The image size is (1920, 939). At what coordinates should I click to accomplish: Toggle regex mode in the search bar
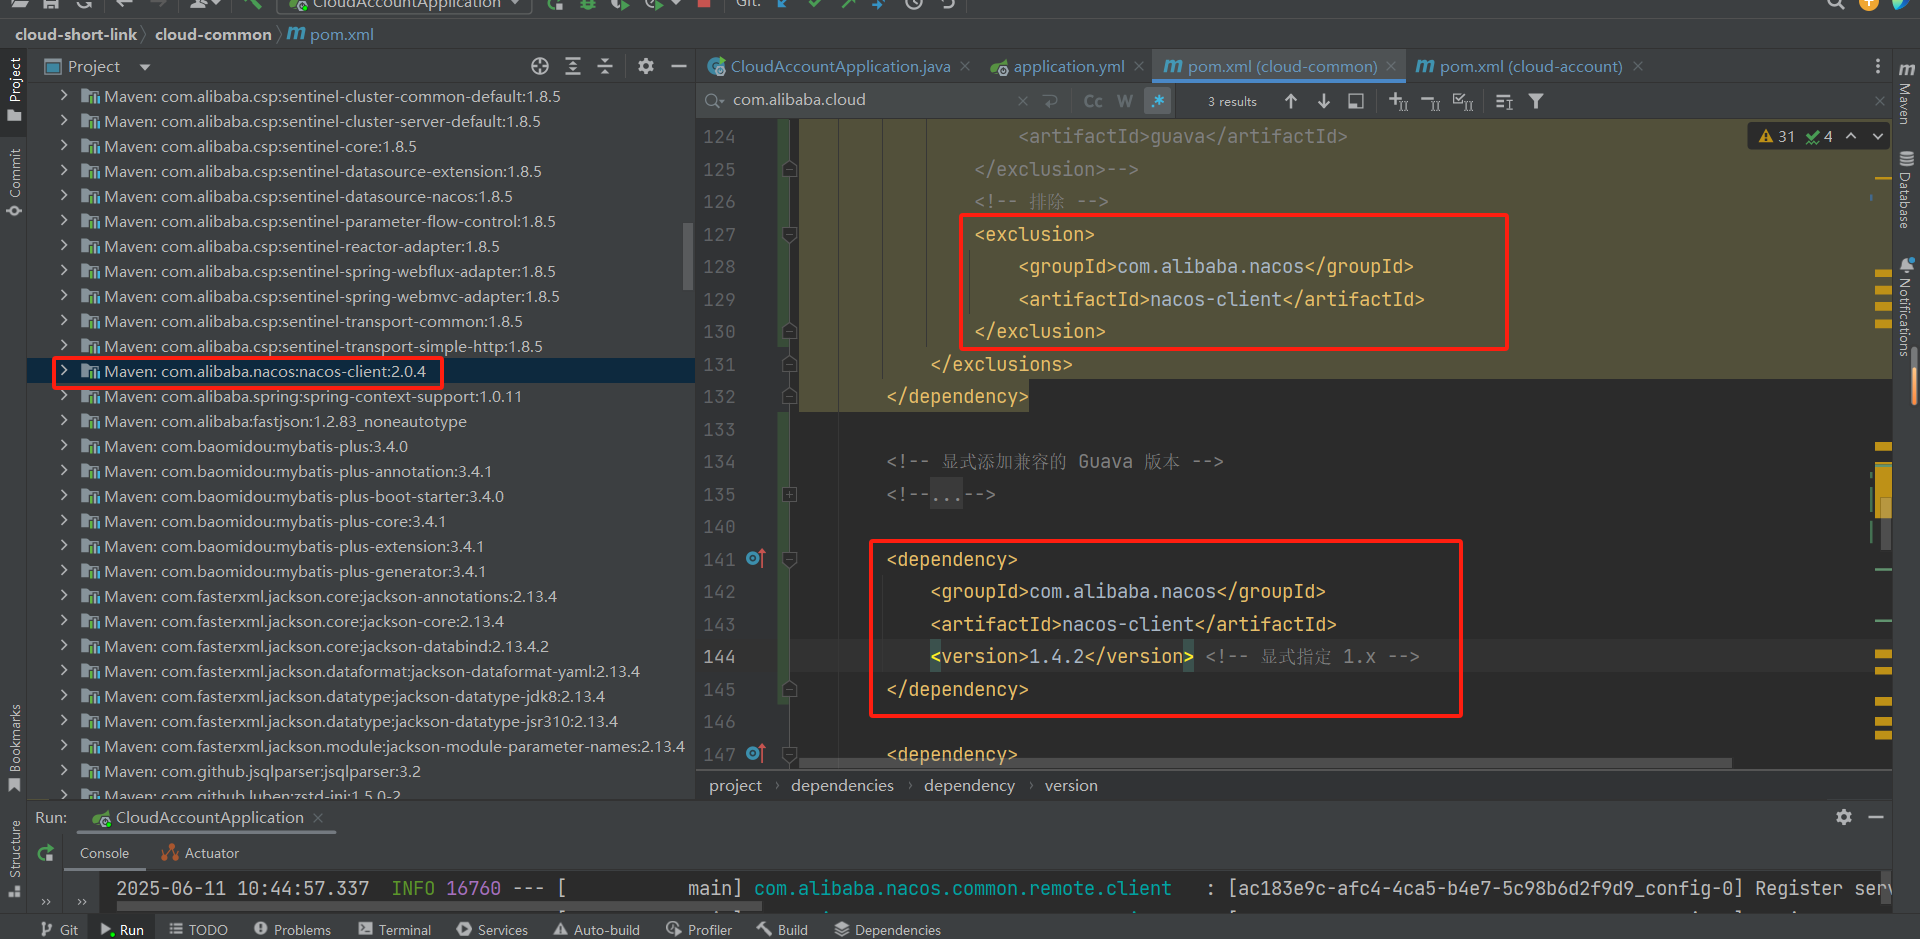click(1157, 100)
